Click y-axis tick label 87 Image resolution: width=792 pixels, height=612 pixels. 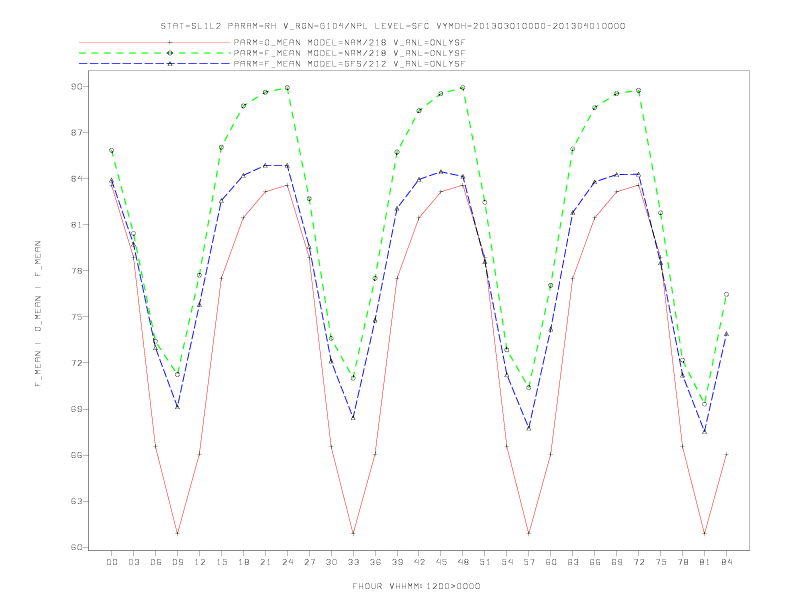click(x=77, y=133)
